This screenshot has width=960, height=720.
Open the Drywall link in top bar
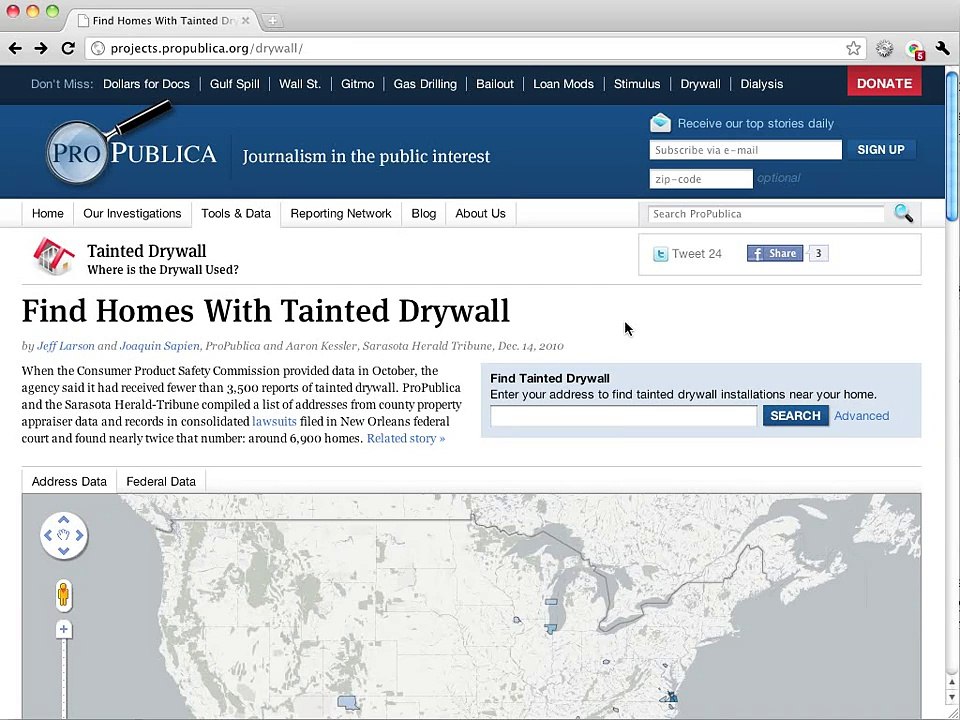pyautogui.click(x=700, y=84)
